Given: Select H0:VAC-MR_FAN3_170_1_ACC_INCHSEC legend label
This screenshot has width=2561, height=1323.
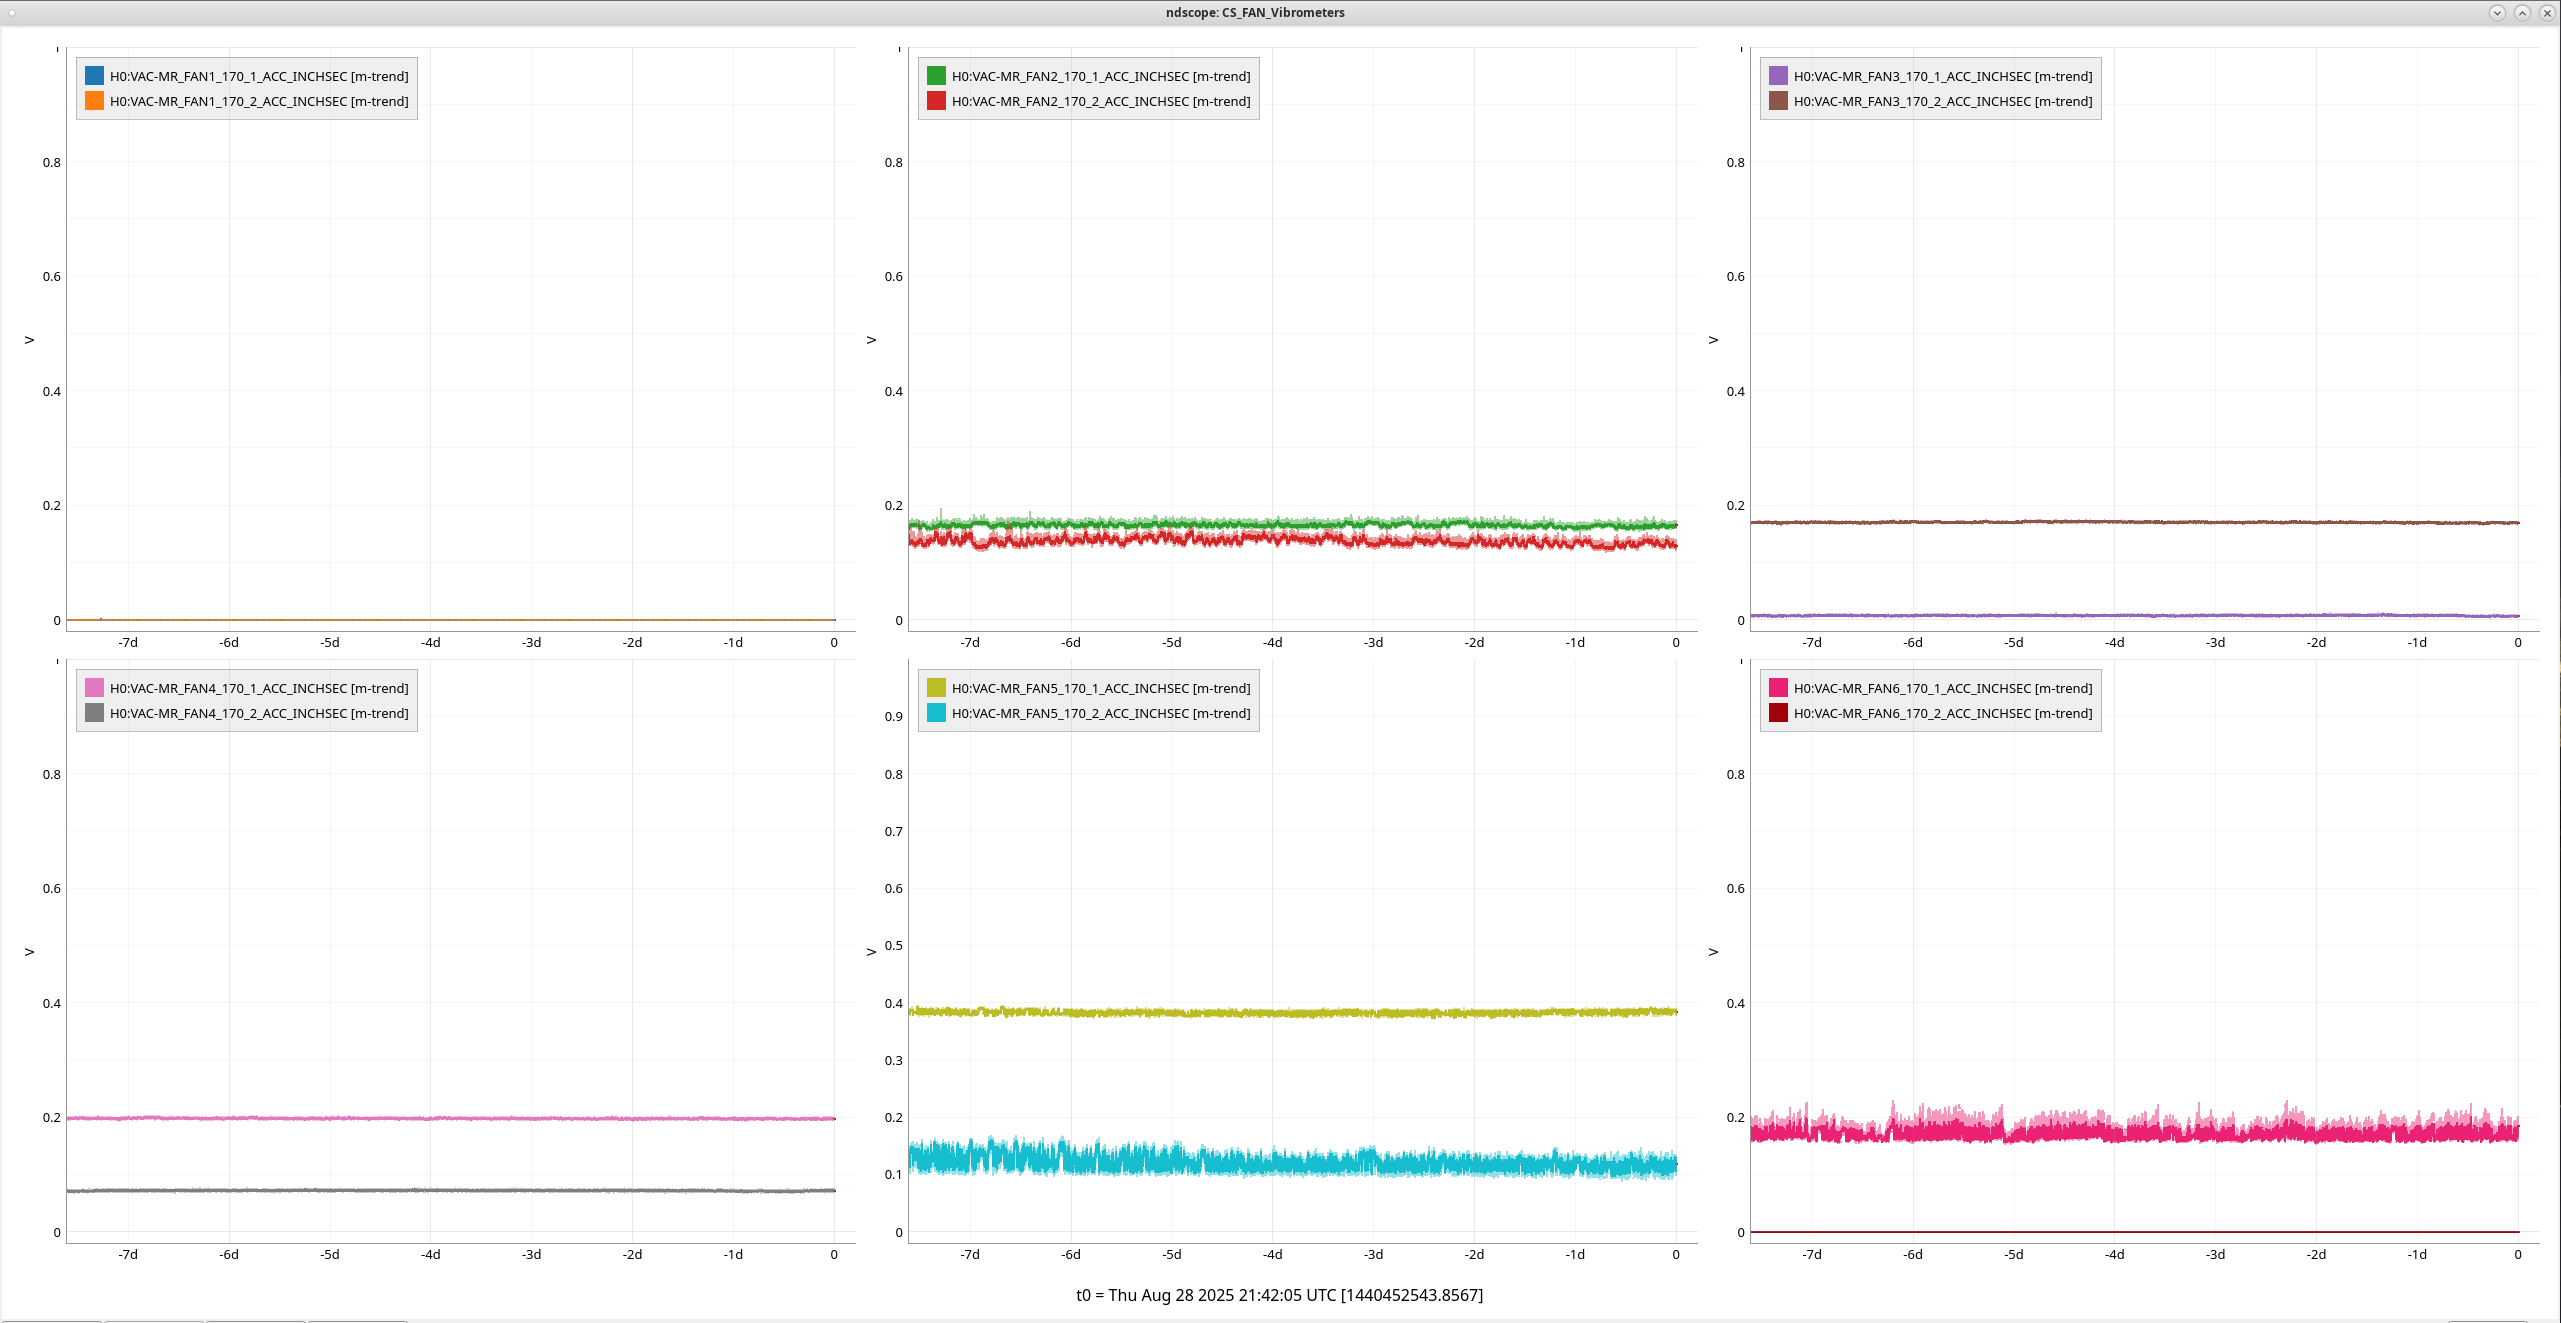Looking at the screenshot, I should click(1943, 76).
